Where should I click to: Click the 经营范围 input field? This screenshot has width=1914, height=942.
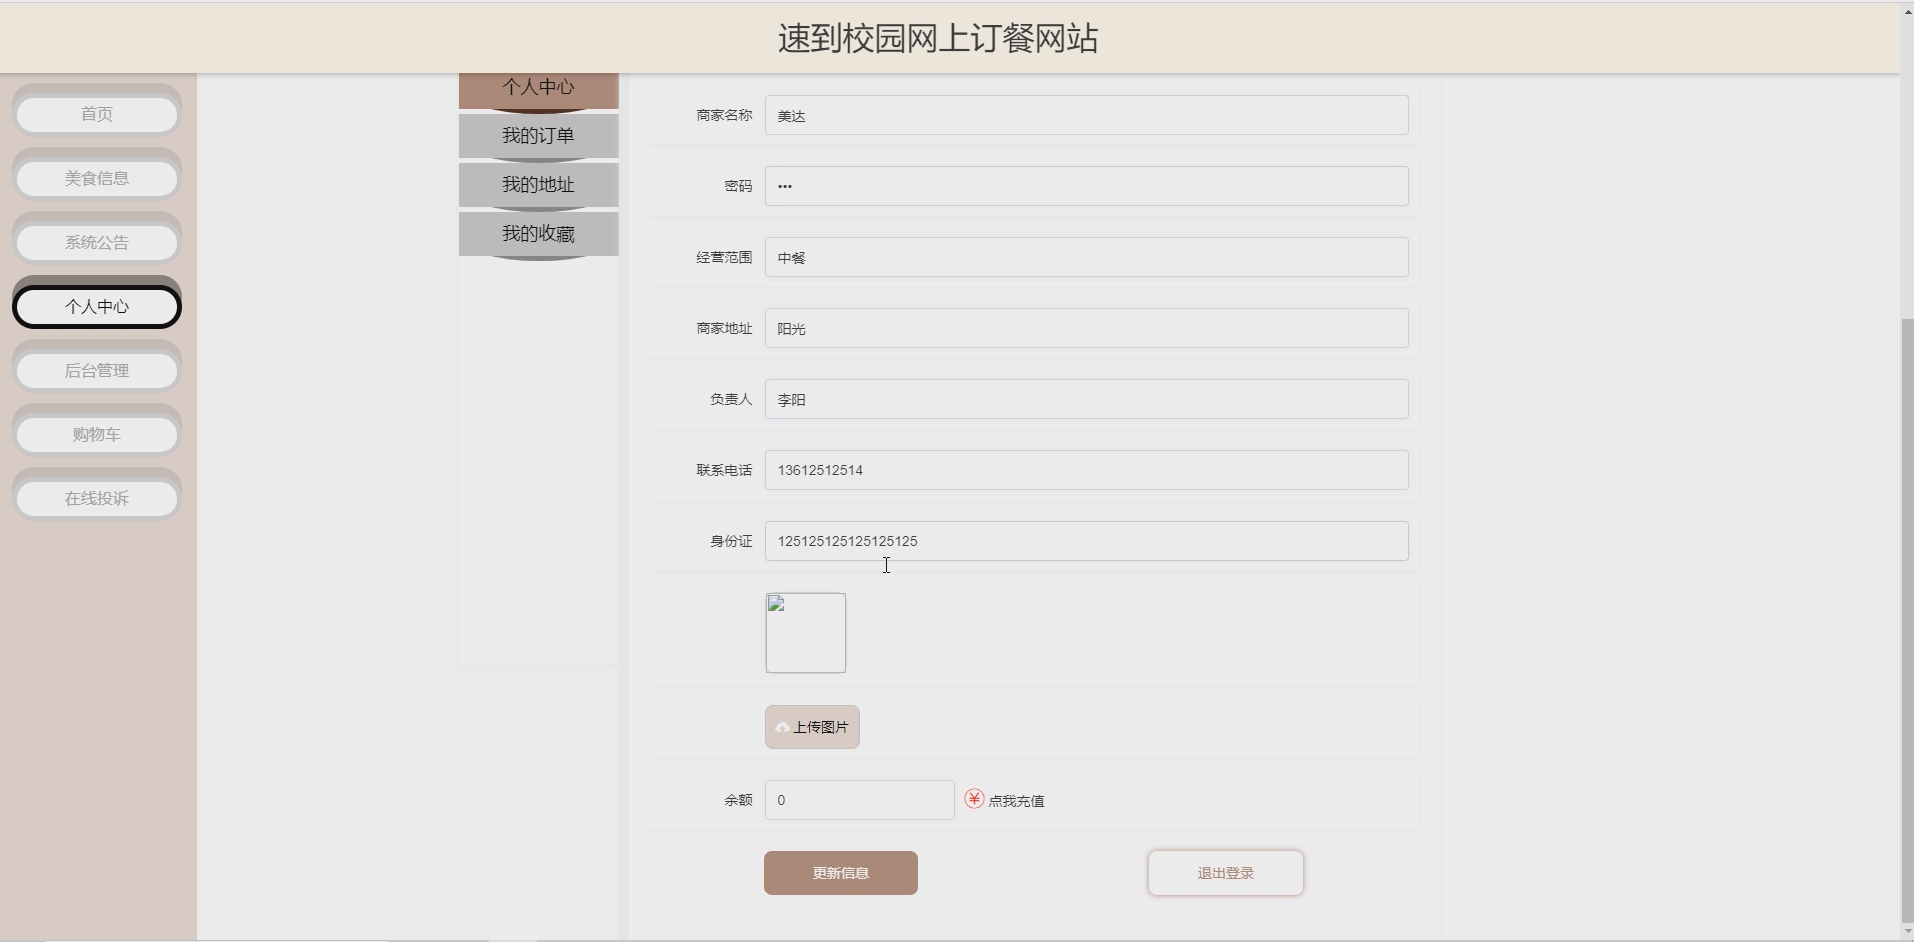point(1087,257)
